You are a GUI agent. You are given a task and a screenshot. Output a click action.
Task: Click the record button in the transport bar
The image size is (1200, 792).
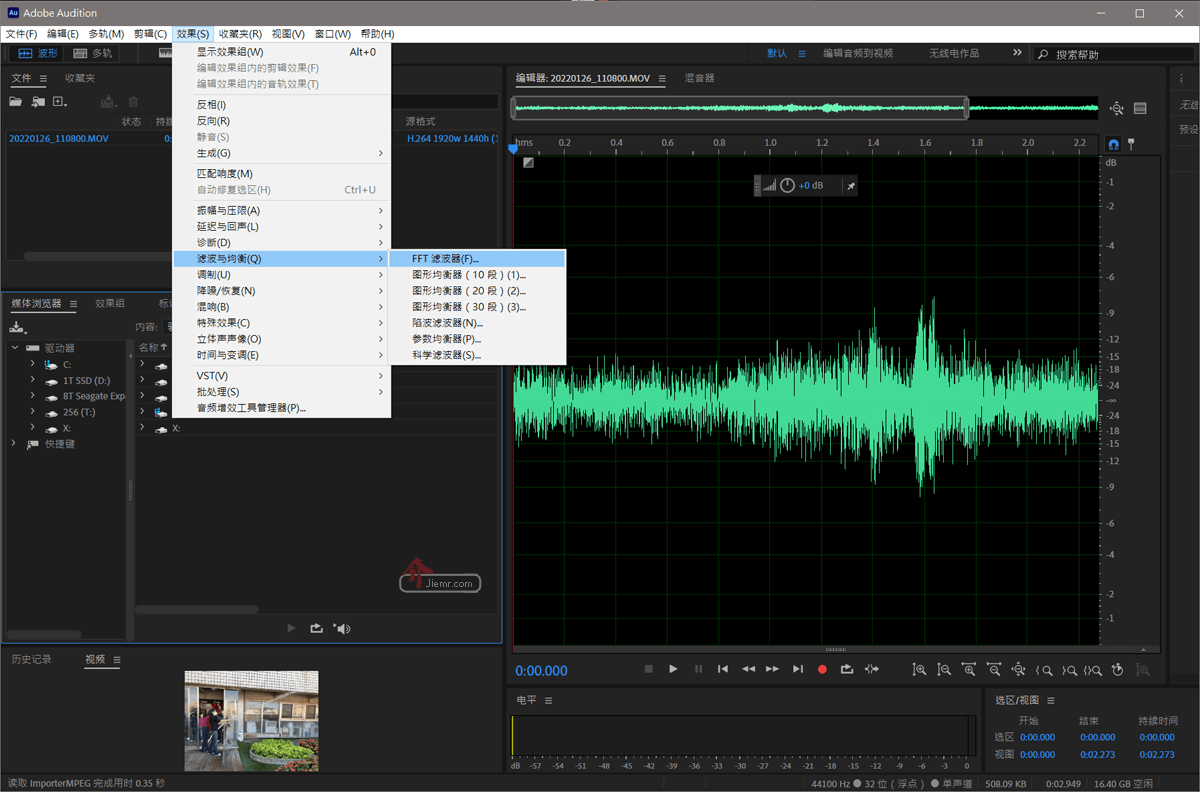pos(822,669)
